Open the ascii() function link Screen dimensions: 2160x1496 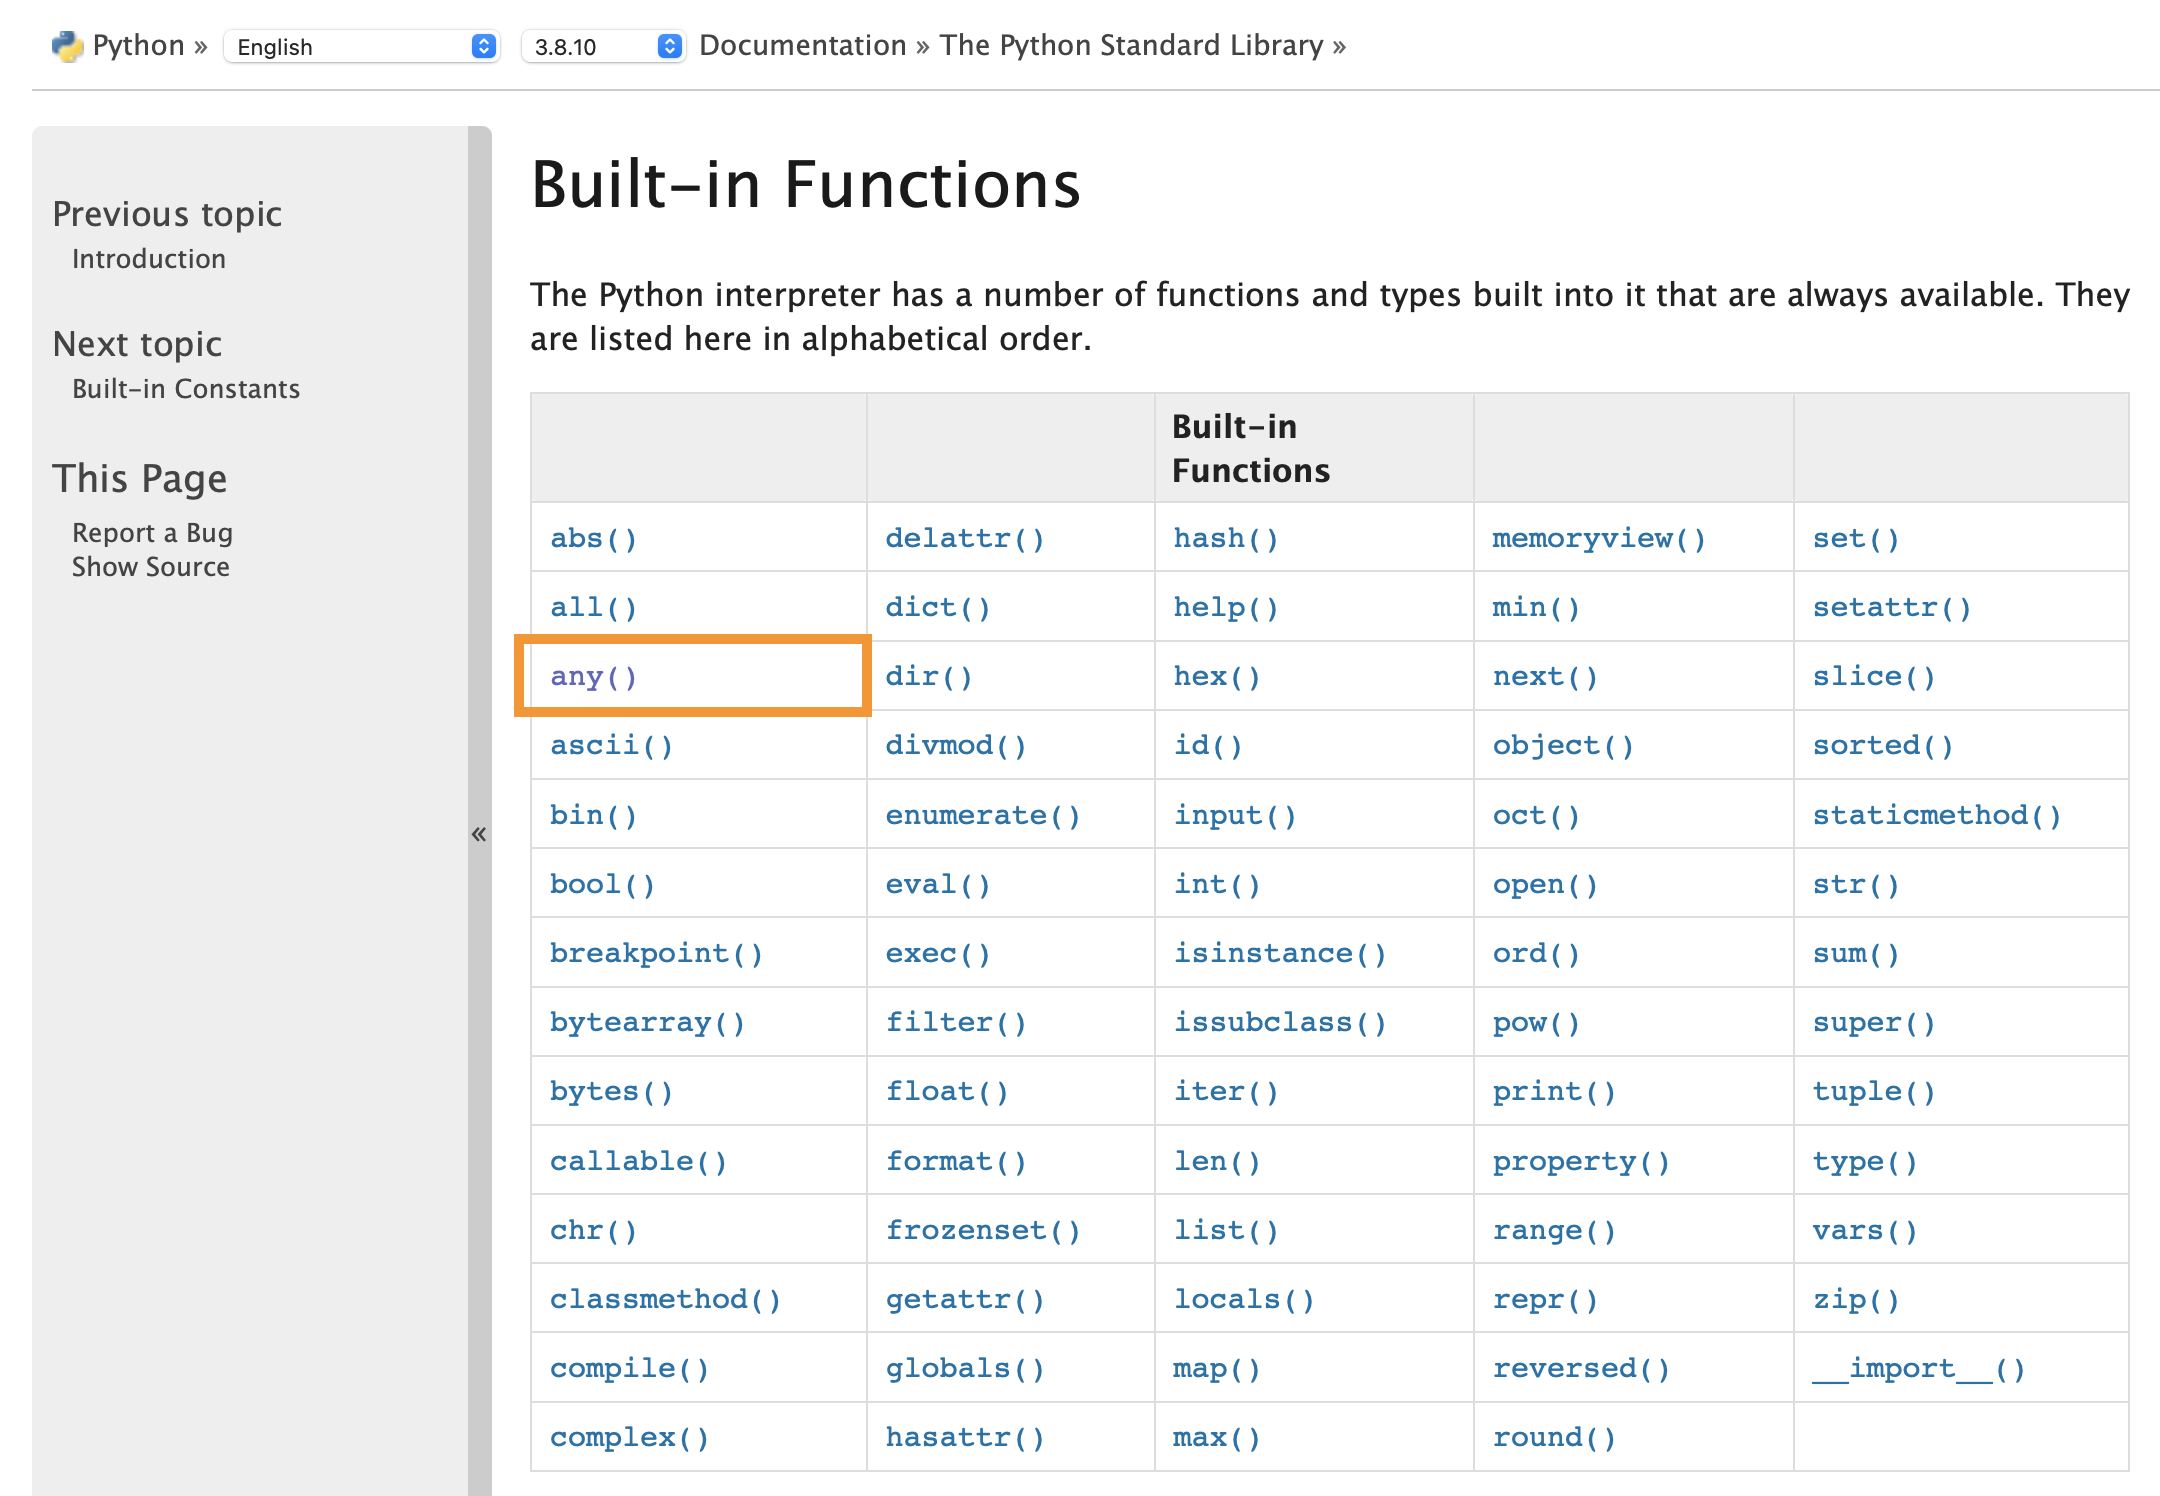(611, 745)
